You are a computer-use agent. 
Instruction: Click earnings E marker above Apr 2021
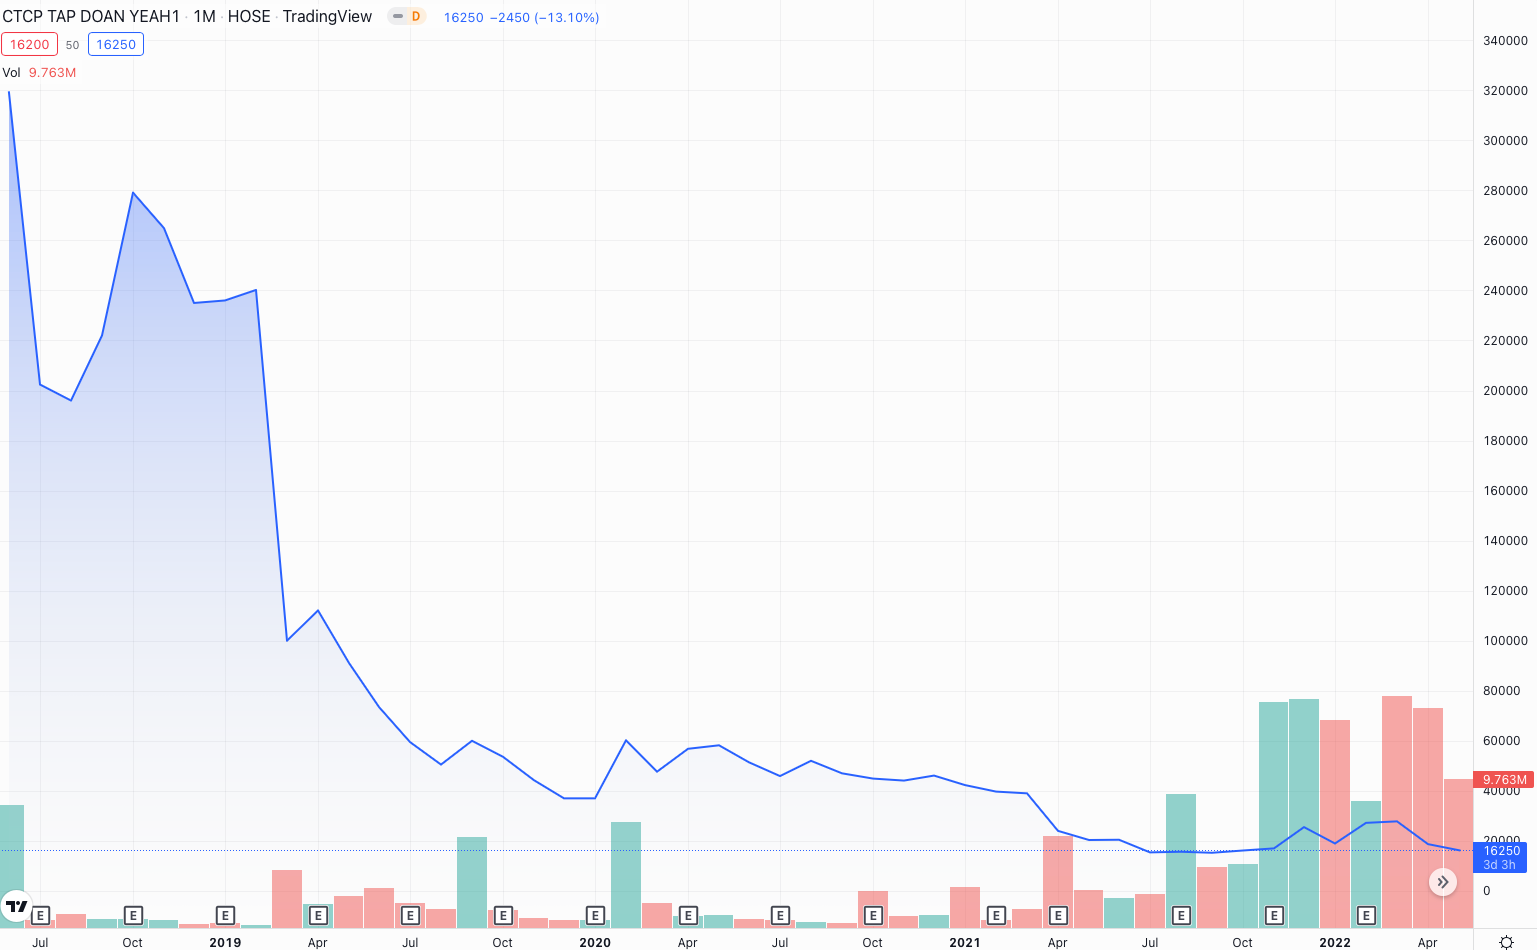tap(1058, 915)
